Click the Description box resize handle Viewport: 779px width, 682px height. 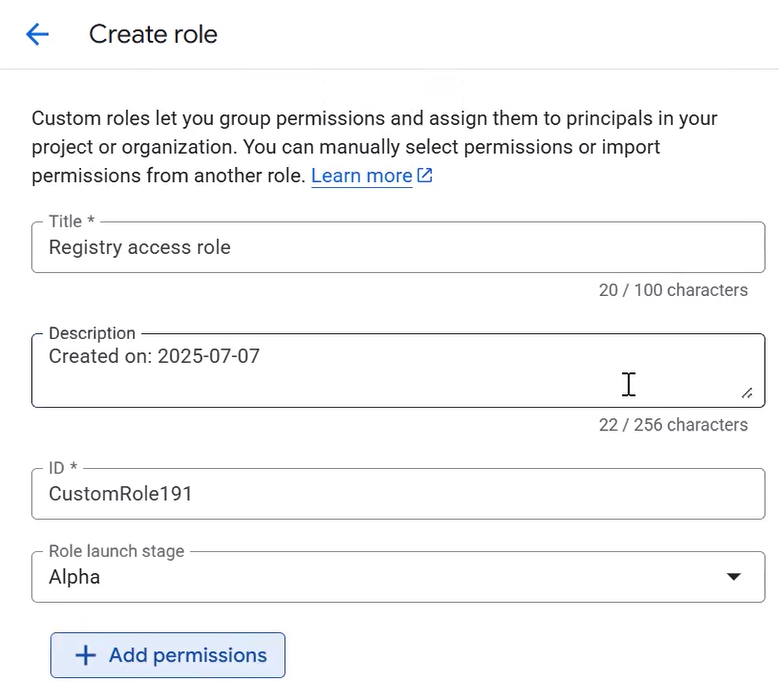point(746,393)
